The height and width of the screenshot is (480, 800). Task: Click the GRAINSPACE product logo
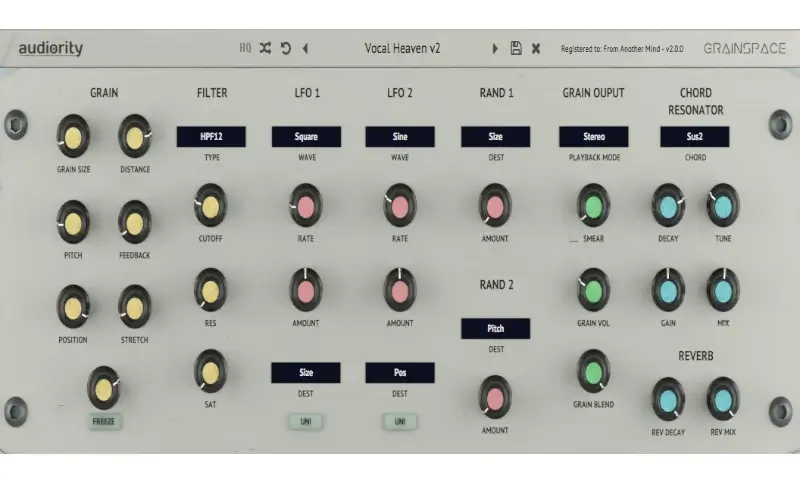[744, 48]
